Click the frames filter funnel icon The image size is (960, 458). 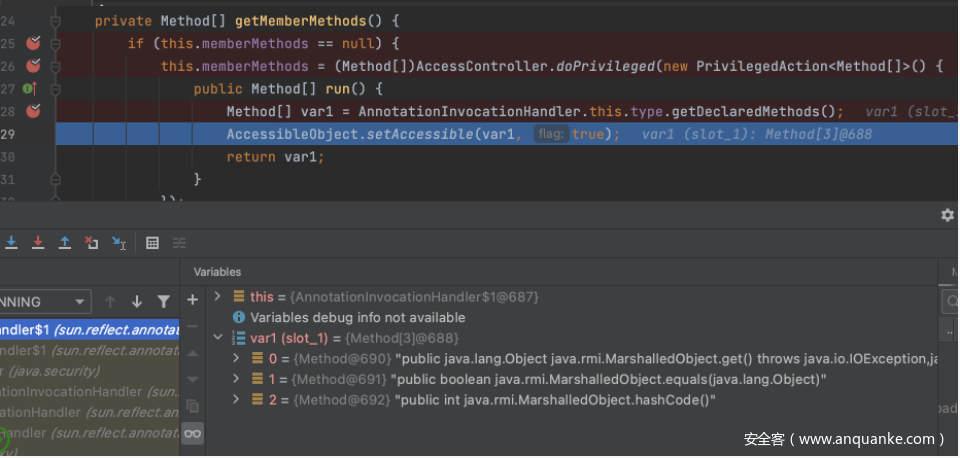click(x=164, y=301)
